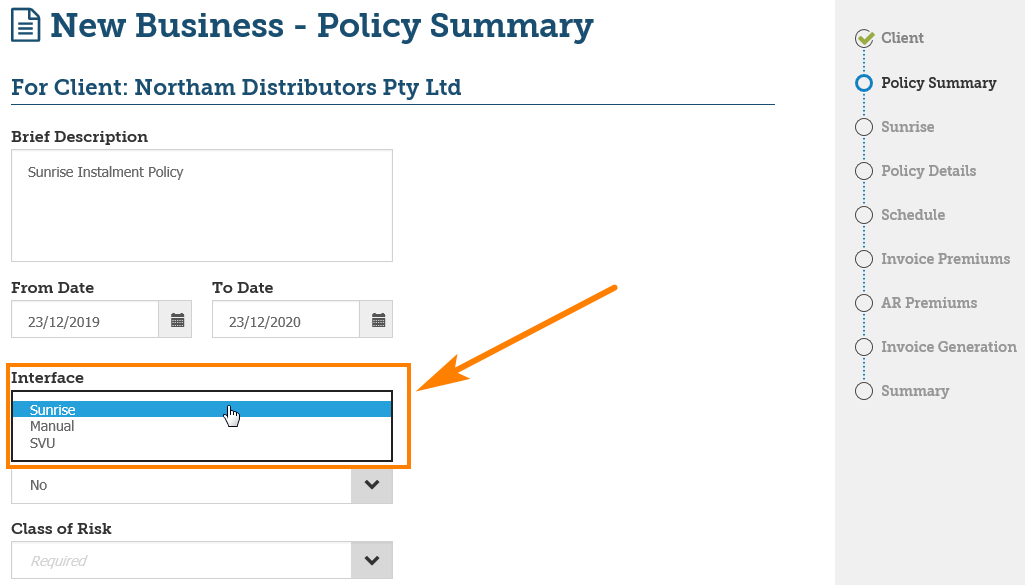Click the Sunrise step circle in wizard
This screenshot has width=1025, height=585.
coord(864,127)
